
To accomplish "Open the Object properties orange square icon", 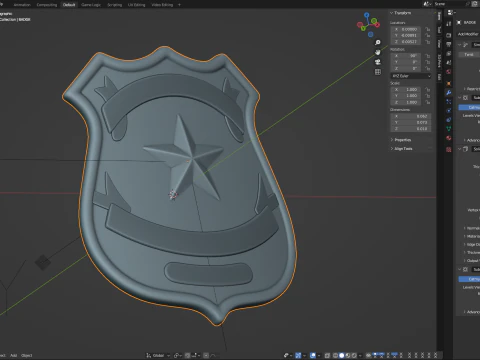I will pos(449,83).
